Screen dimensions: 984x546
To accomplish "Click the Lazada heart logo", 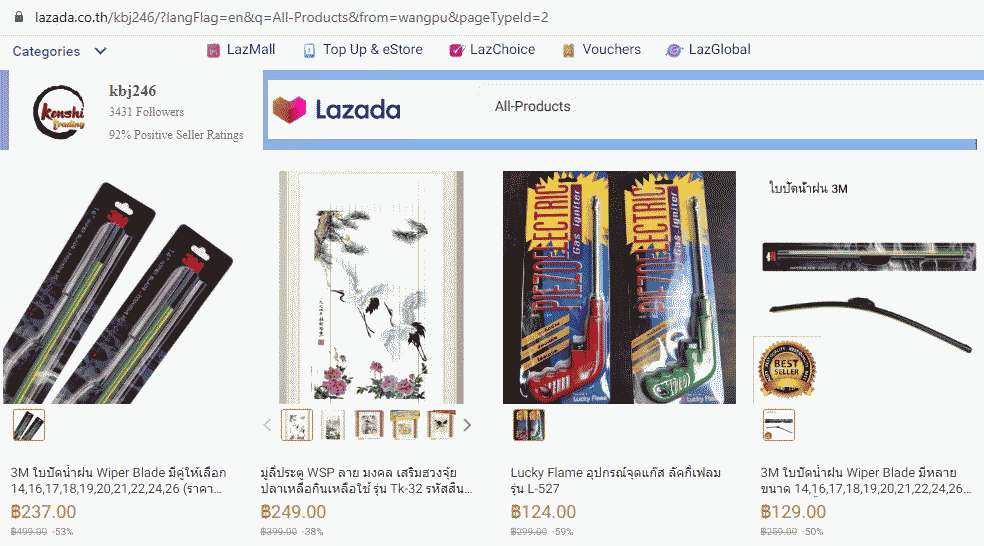I will click(289, 110).
